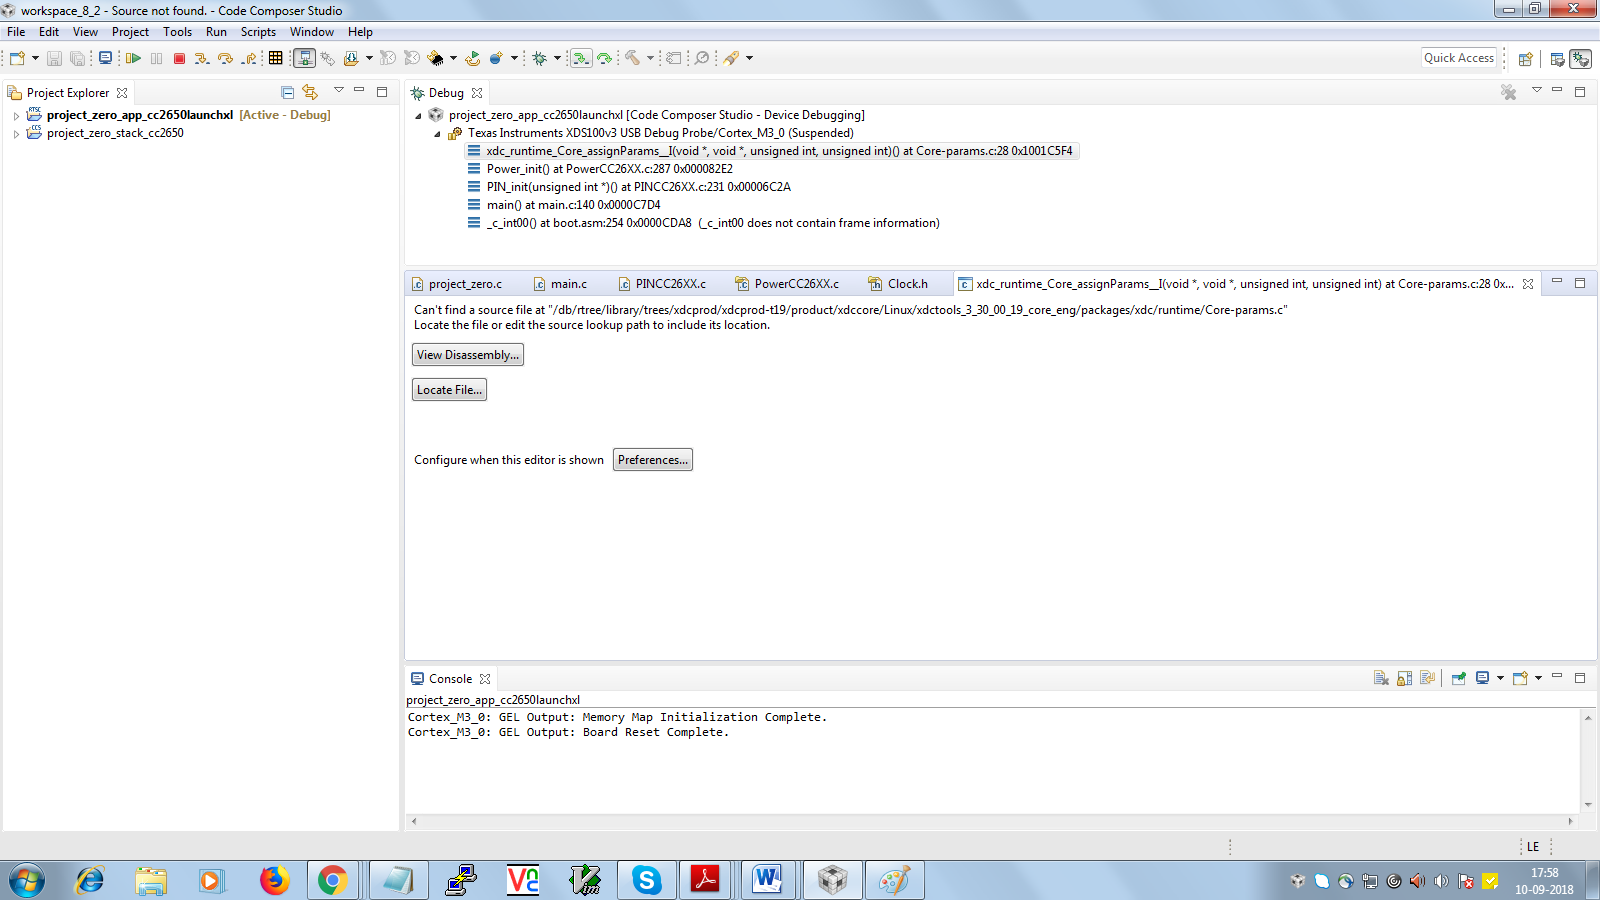Image resolution: width=1600 pixels, height=900 pixels.
Task: Click the Step Over toolbar icon
Action: tap(225, 58)
